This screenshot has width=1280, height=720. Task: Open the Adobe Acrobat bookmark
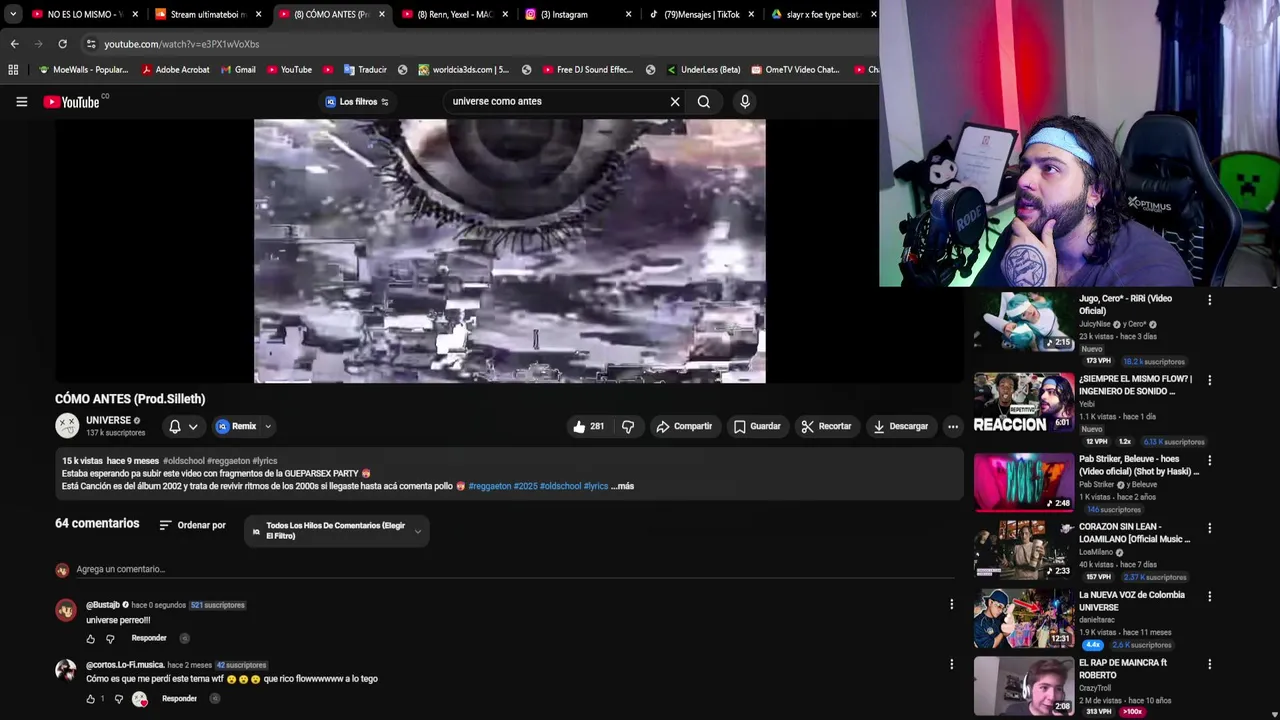175,69
